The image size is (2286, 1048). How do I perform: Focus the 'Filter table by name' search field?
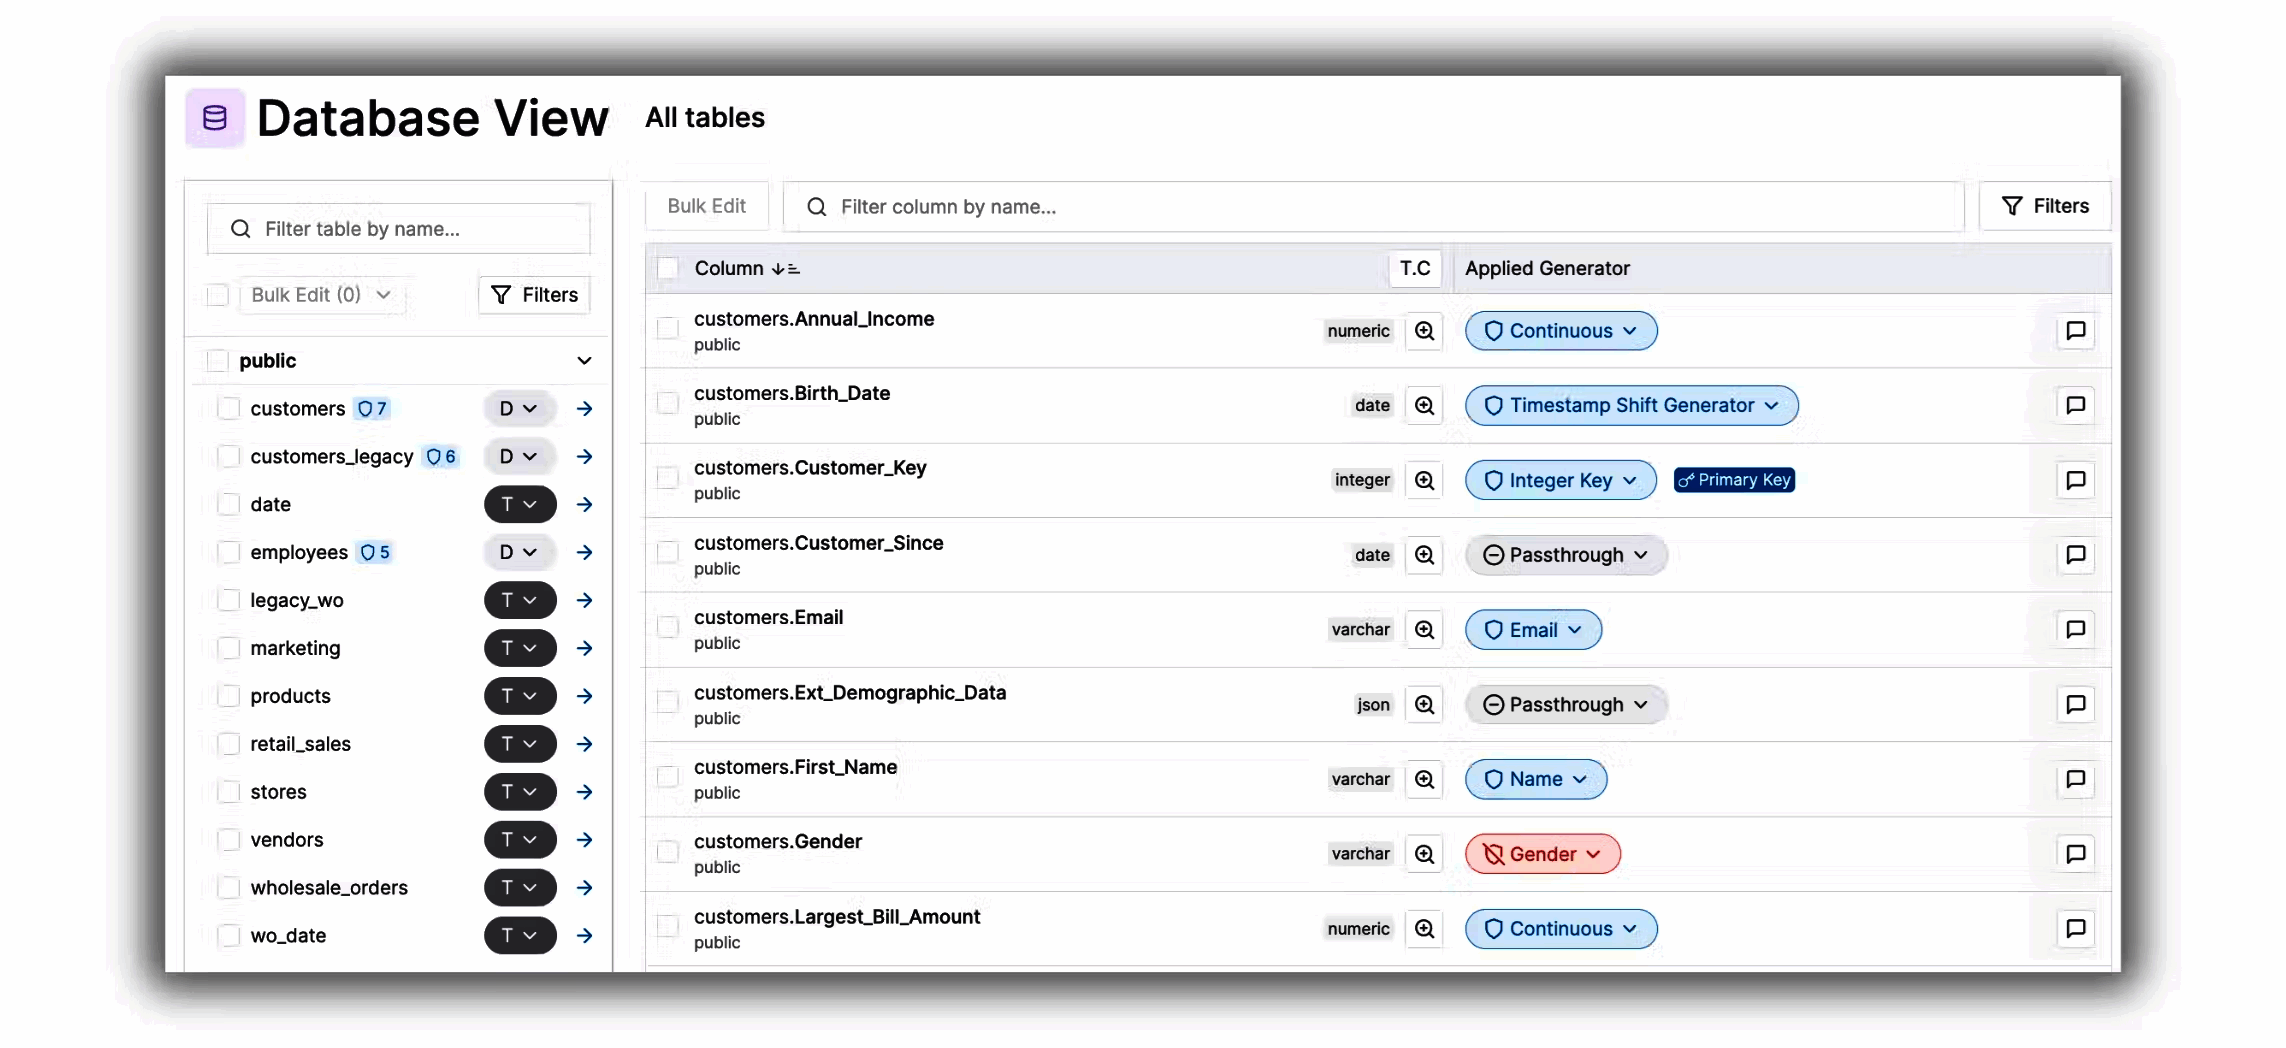point(400,229)
